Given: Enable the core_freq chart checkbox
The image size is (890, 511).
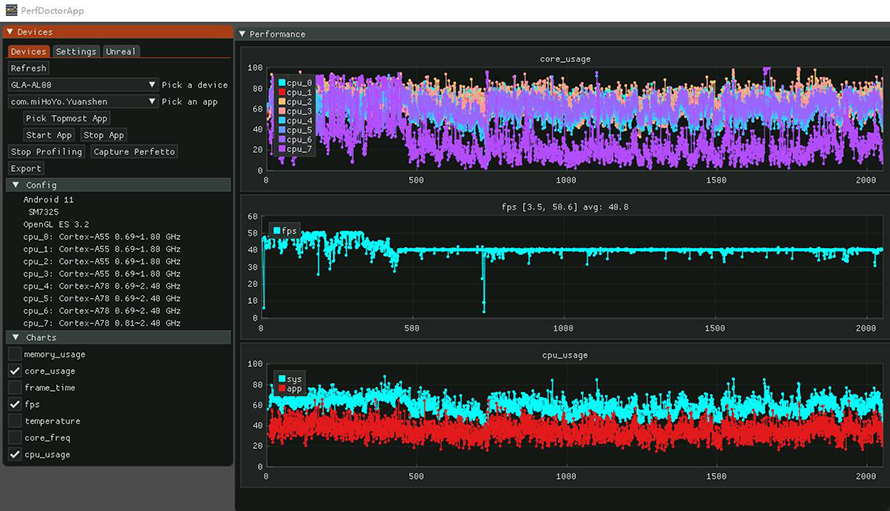Looking at the screenshot, I should (x=15, y=438).
